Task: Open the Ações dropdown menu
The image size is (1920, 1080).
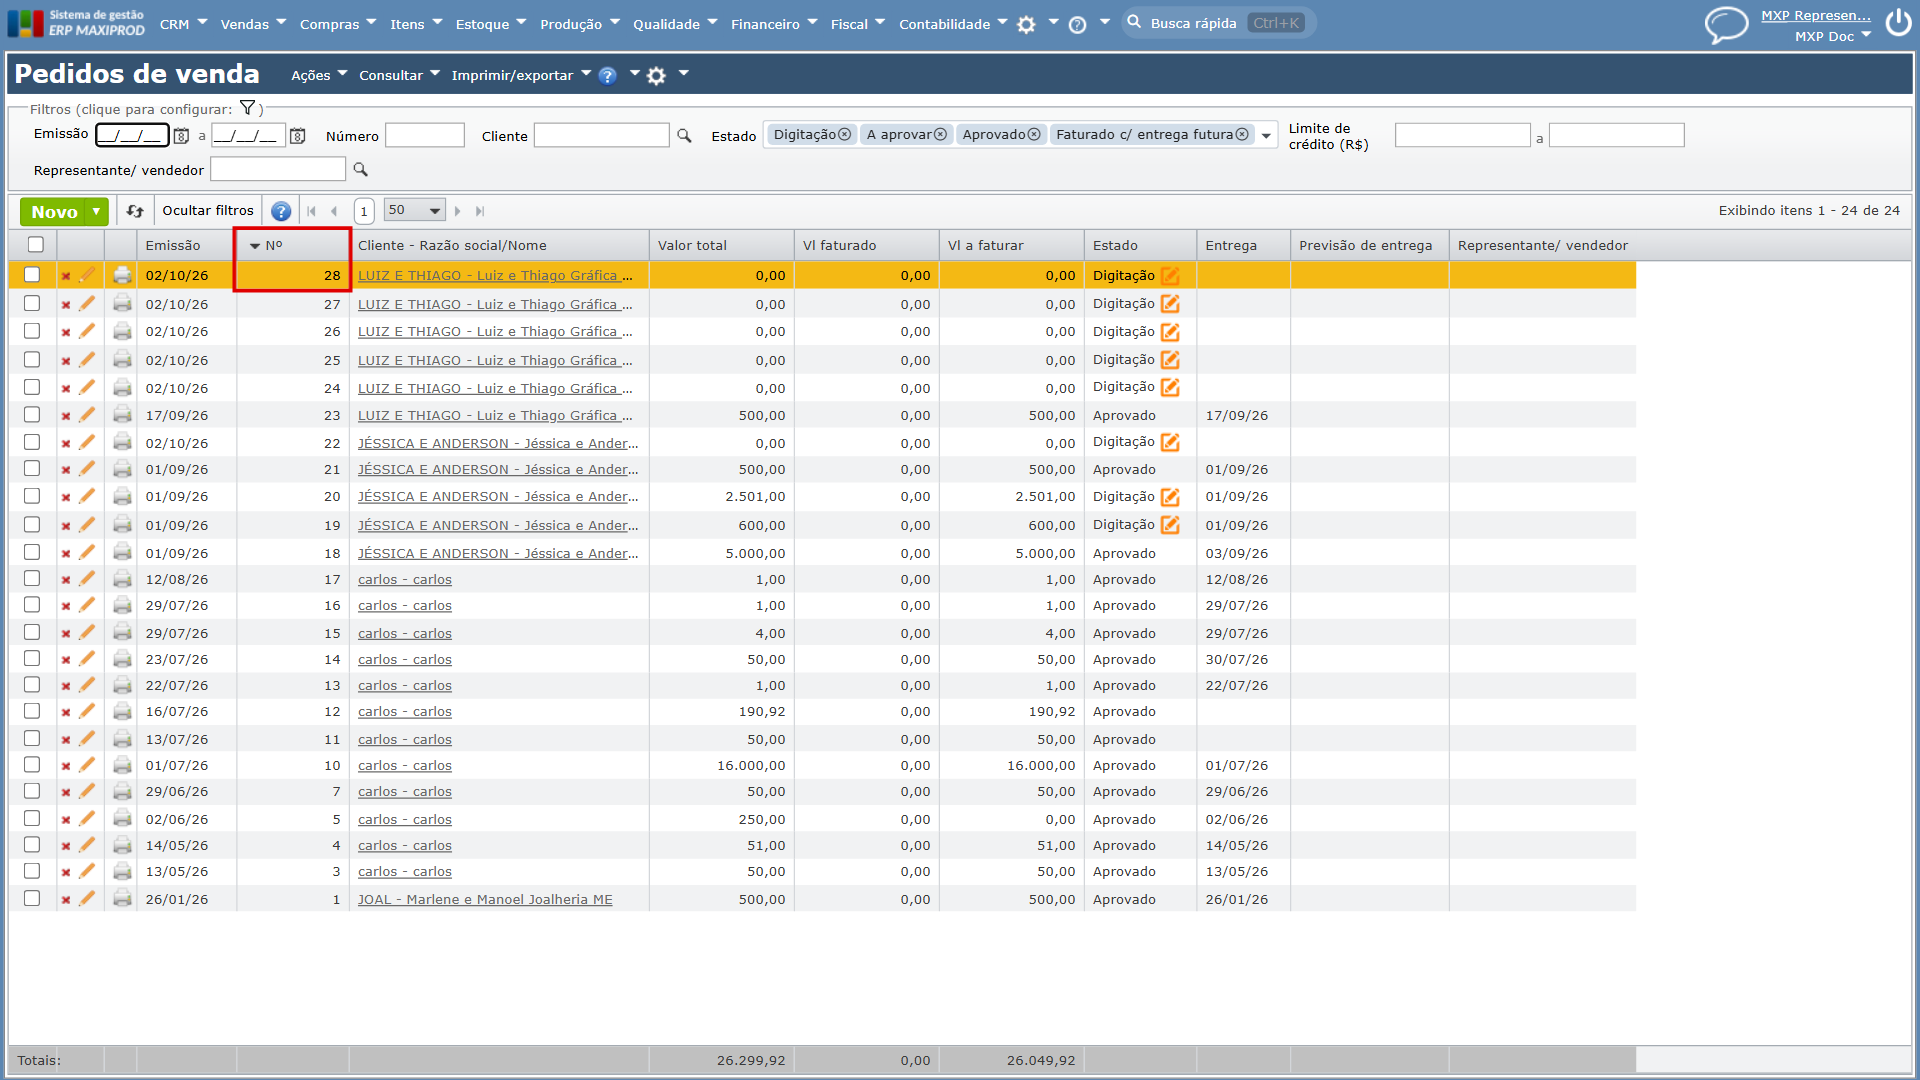Action: pyautogui.click(x=319, y=75)
